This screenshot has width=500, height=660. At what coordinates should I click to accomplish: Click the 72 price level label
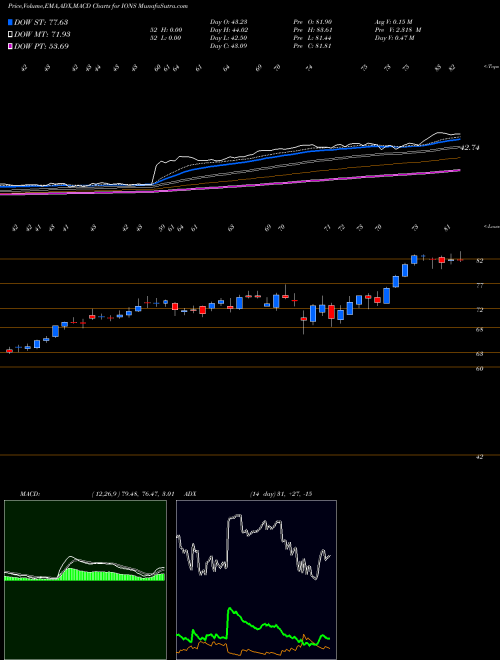coord(479,310)
